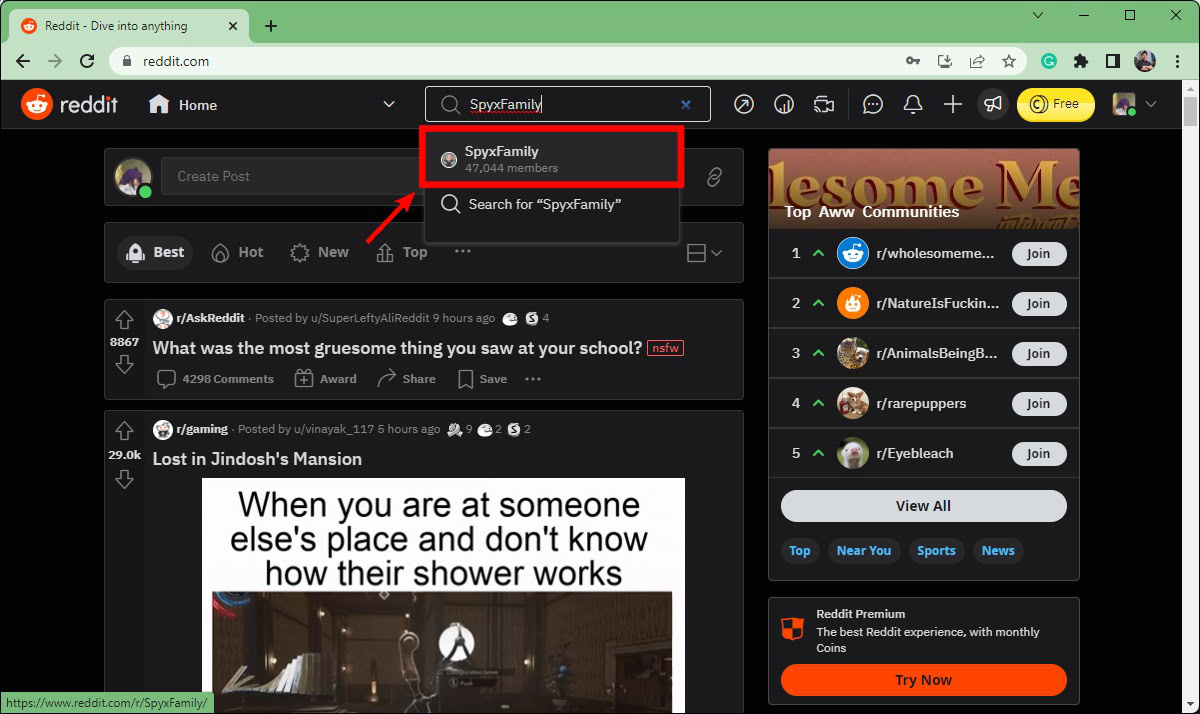
Task: Join r/rarepuppers community
Action: (1038, 404)
